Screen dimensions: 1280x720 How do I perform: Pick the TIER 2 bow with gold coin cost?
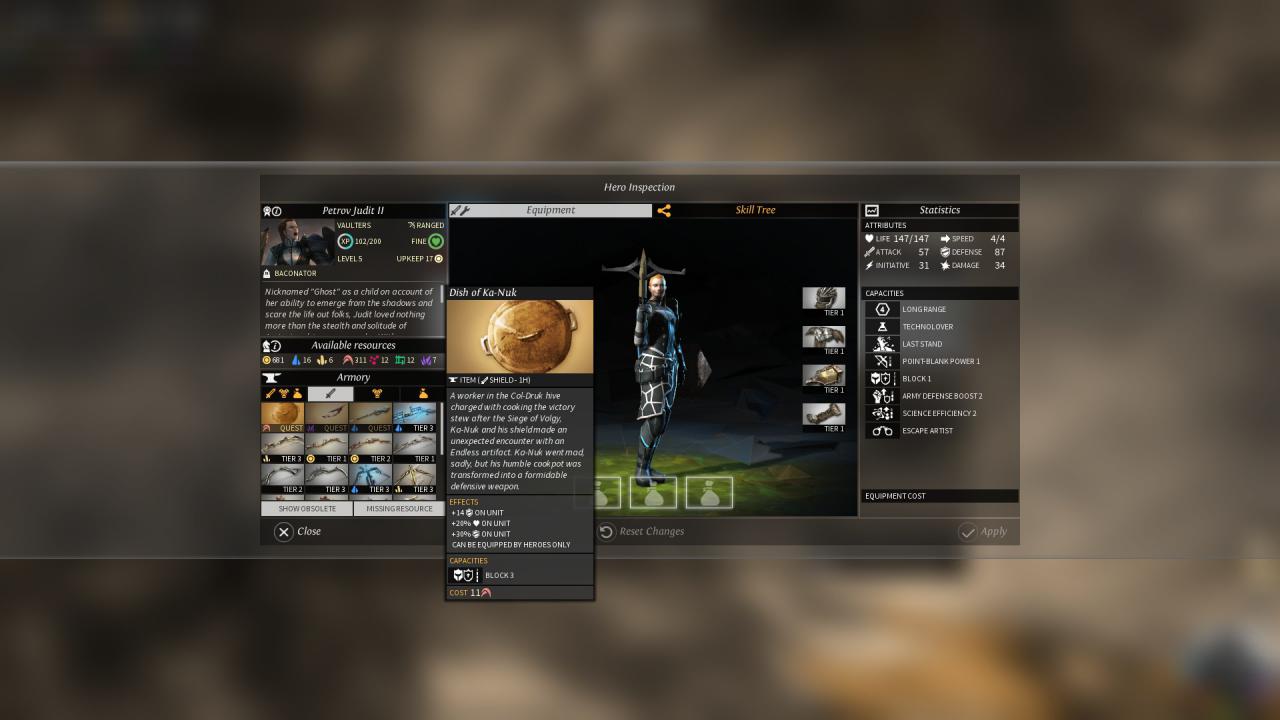point(370,448)
